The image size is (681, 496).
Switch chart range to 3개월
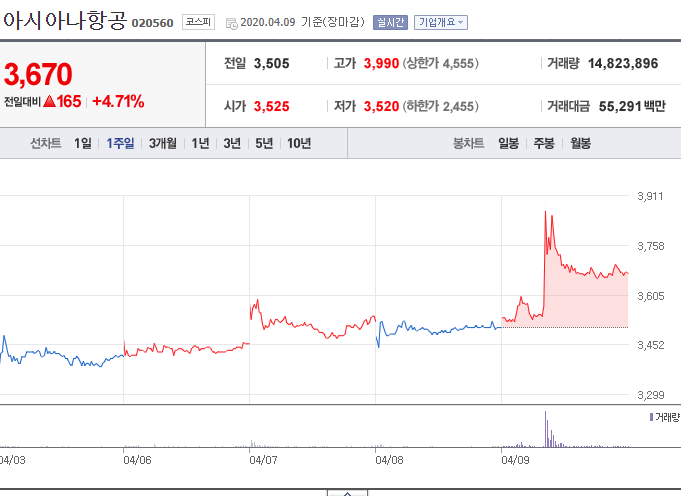click(x=163, y=143)
